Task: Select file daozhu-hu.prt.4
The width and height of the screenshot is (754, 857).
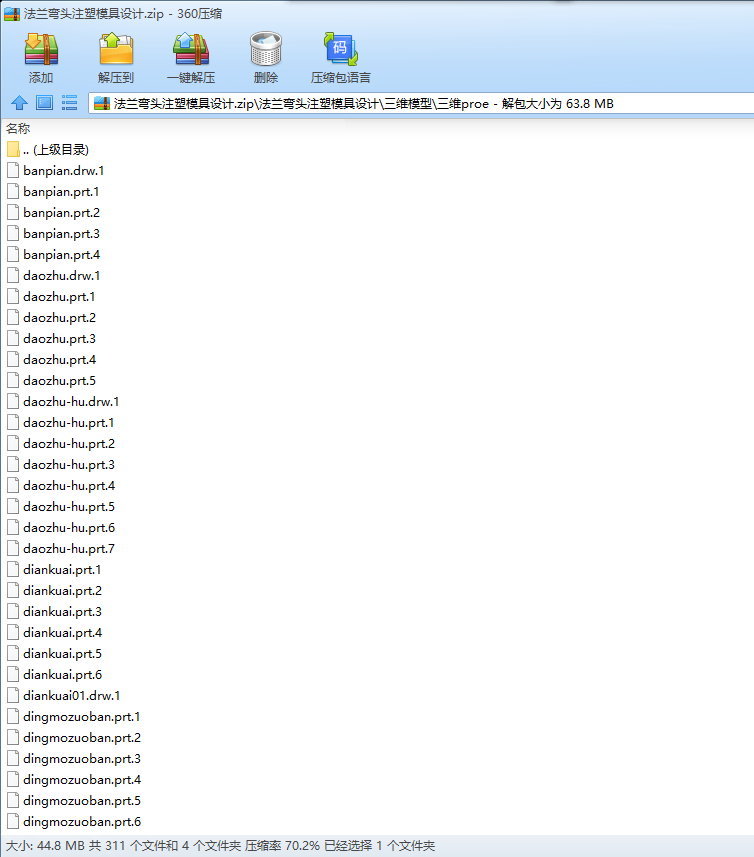Action: point(61,485)
